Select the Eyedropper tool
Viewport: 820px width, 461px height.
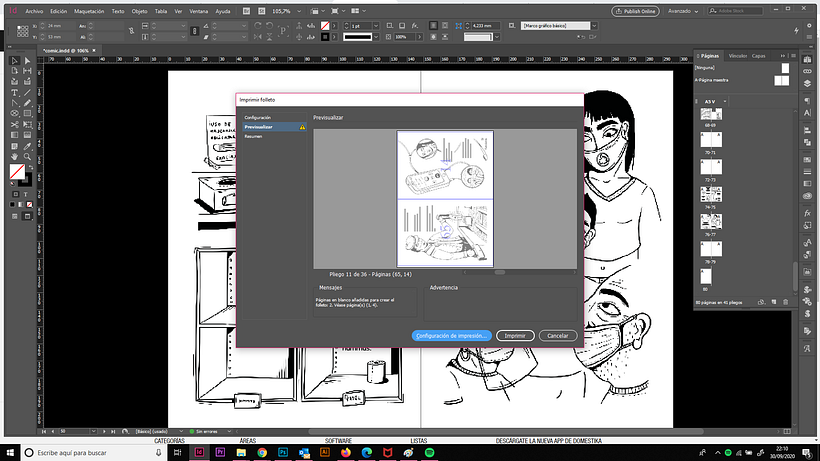pos(27,146)
